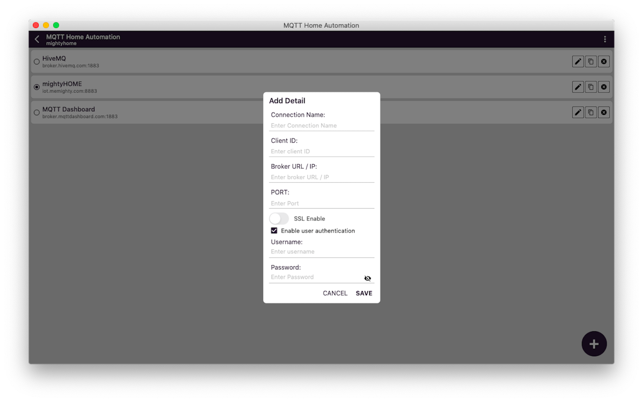Go back using the header back arrow
The image size is (643, 402).
(37, 40)
